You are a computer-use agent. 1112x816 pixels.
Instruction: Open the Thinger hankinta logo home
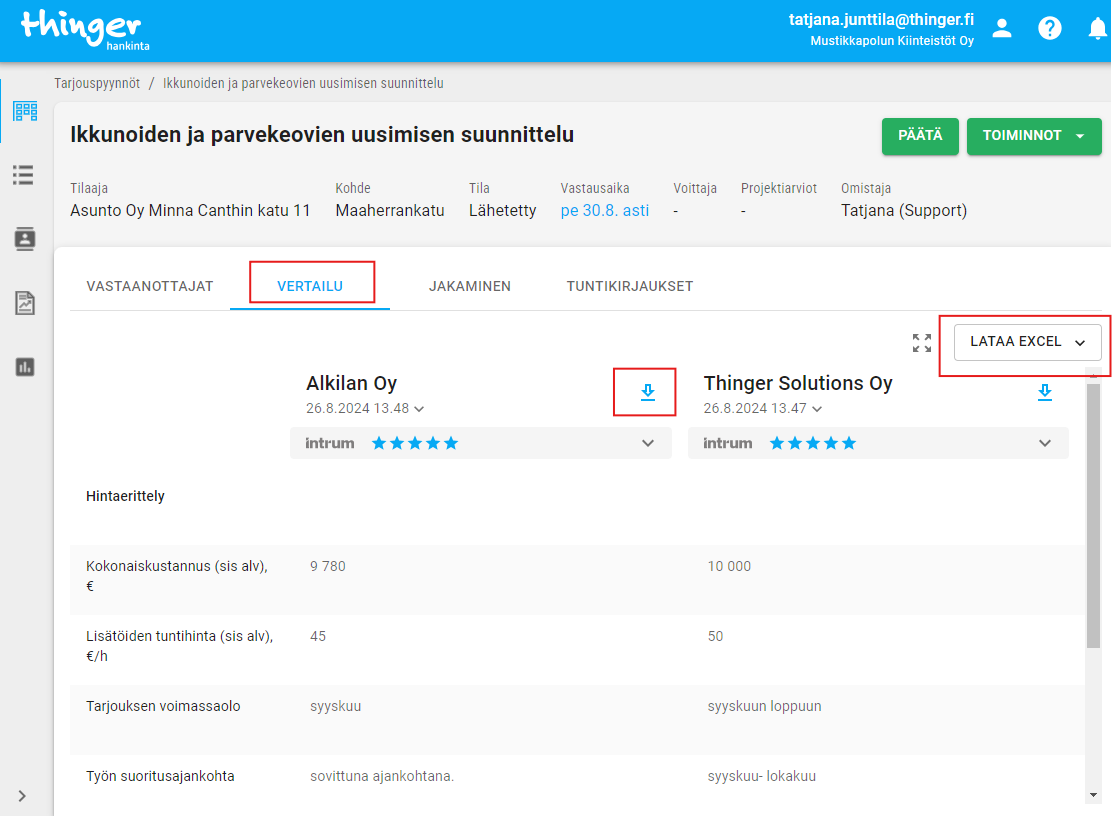pyautogui.click(x=84, y=30)
